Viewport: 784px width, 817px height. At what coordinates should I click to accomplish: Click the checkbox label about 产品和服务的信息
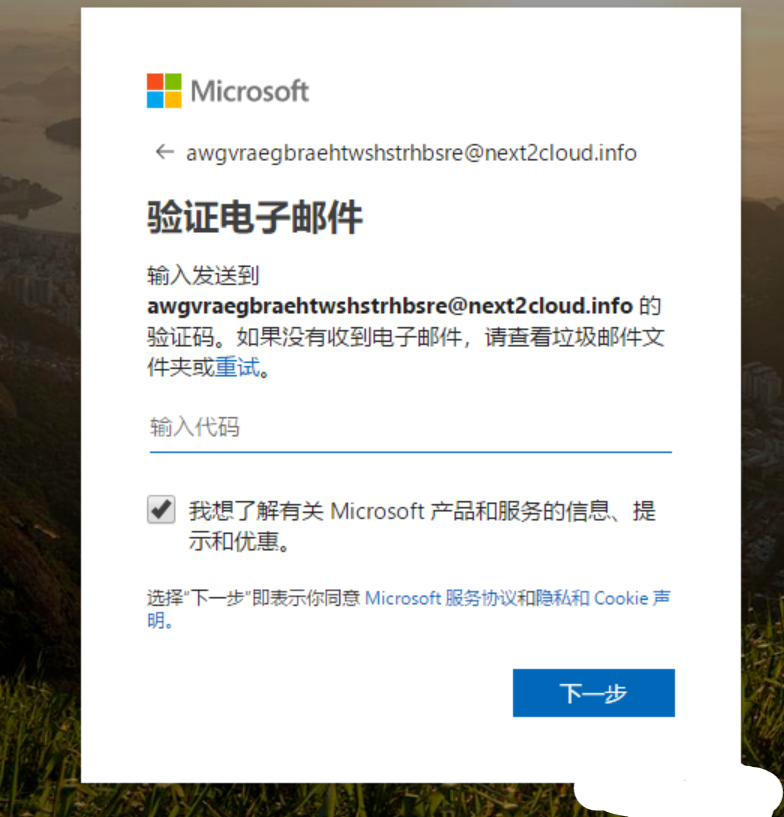pos(422,526)
